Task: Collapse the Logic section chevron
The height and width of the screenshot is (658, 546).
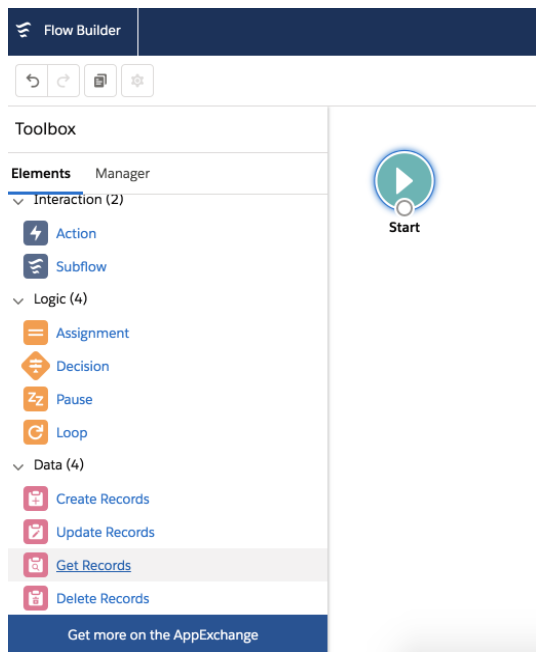Action: click(18, 301)
